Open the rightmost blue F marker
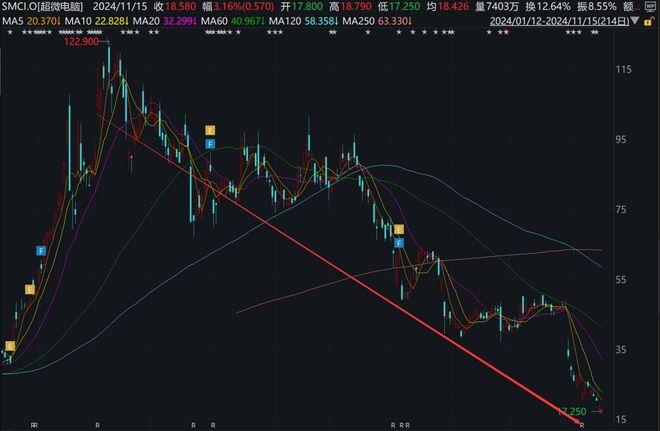 [399, 243]
